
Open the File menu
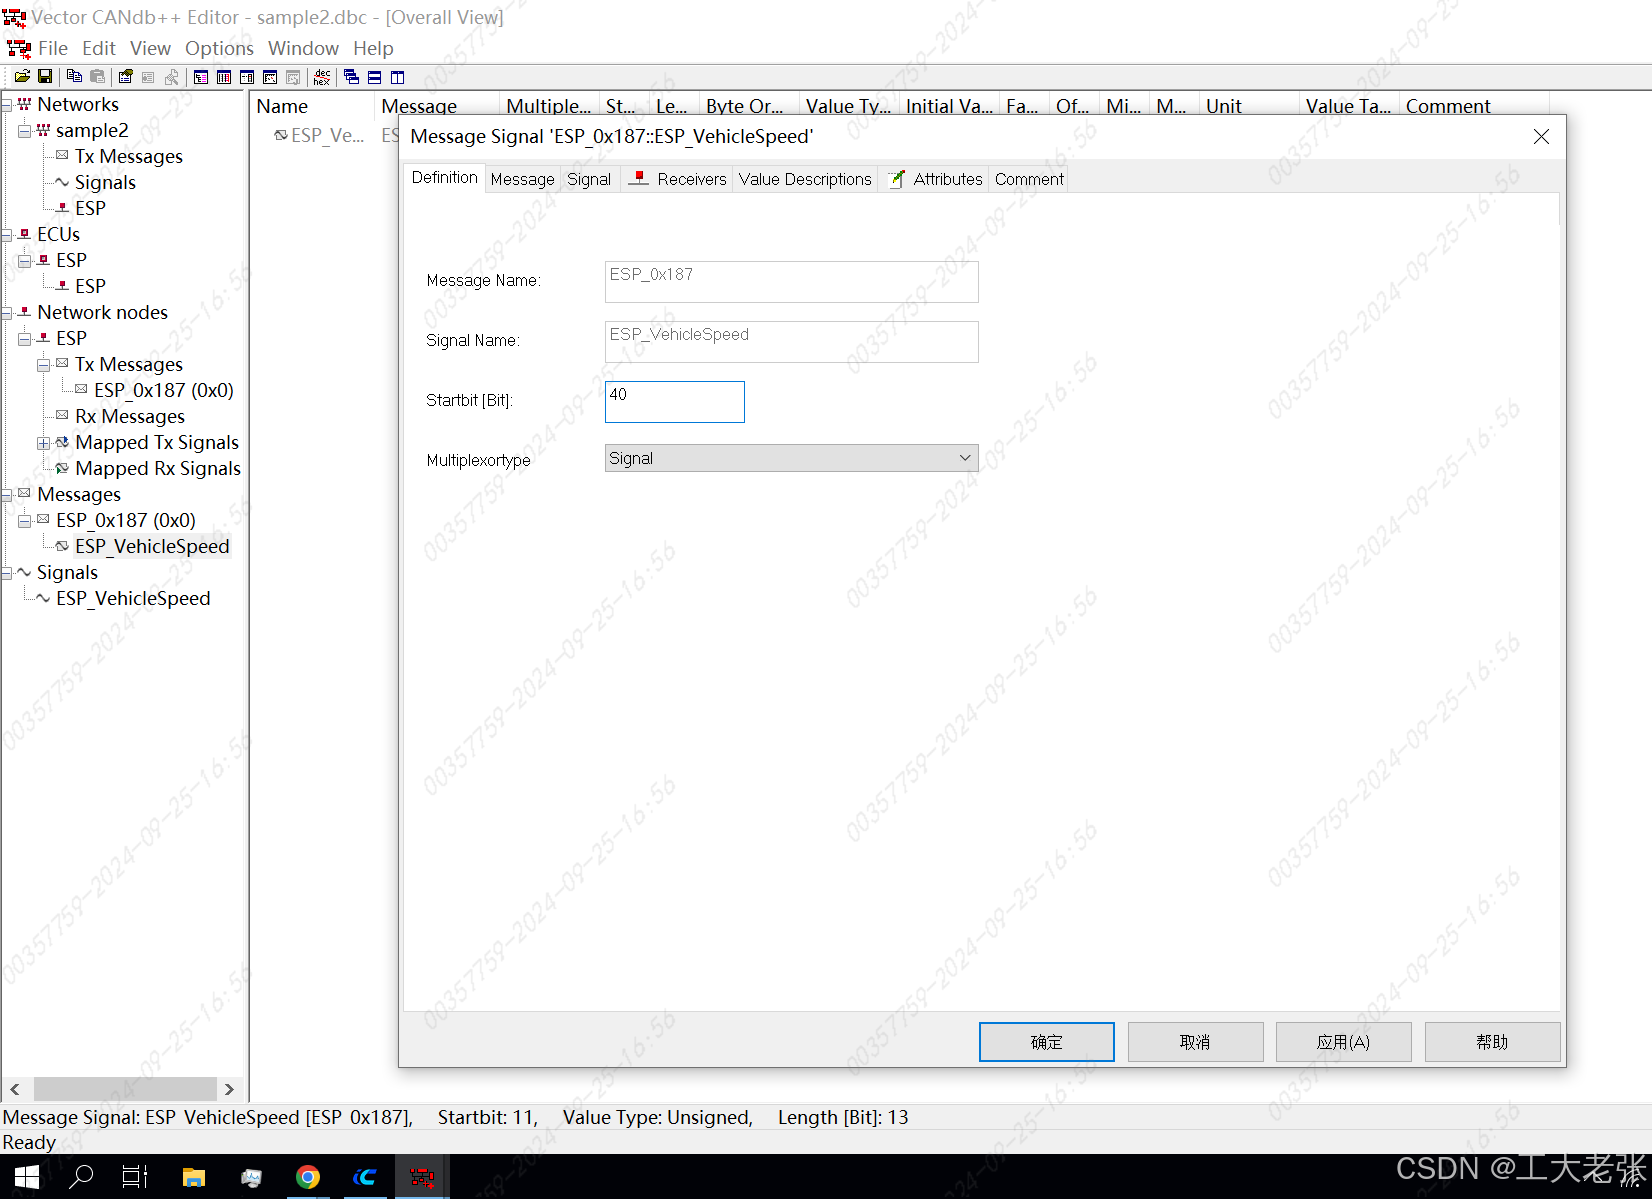pos(53,48)
